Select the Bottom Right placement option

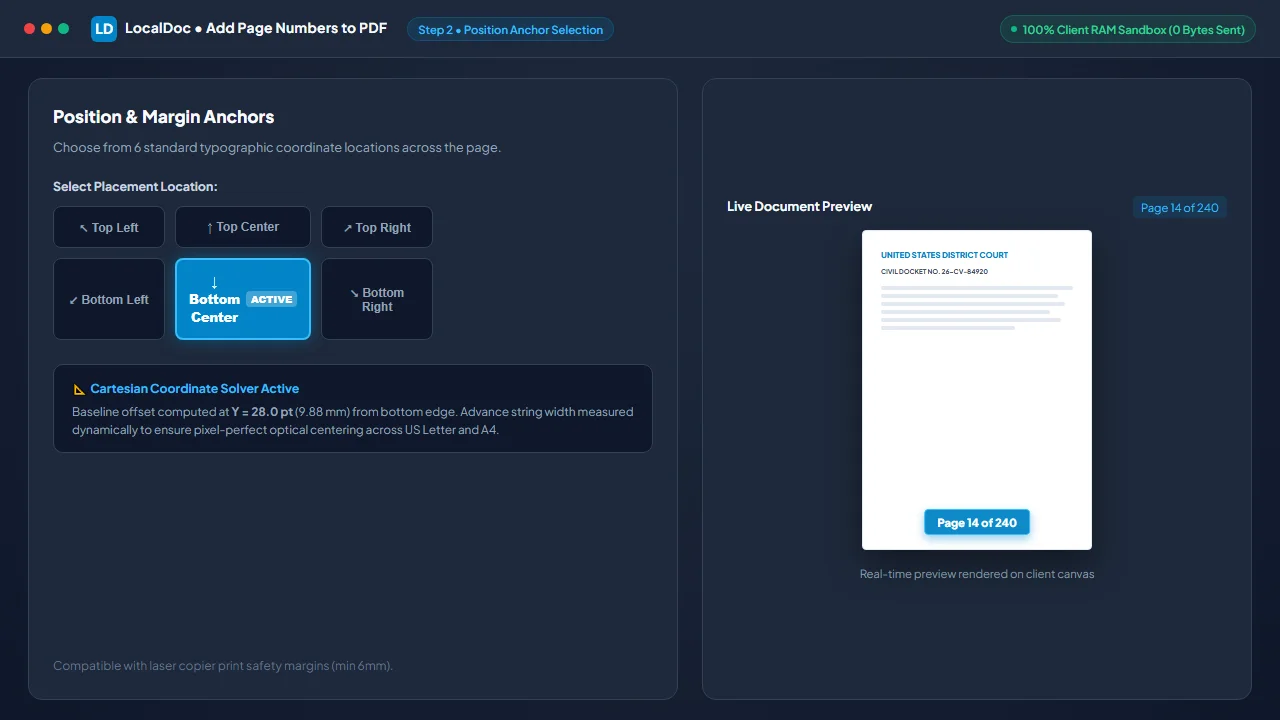click(377, 299)
